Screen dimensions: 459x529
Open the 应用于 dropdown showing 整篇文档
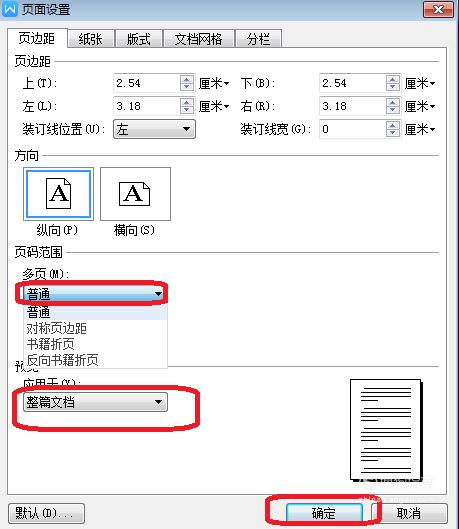[95, 402]
